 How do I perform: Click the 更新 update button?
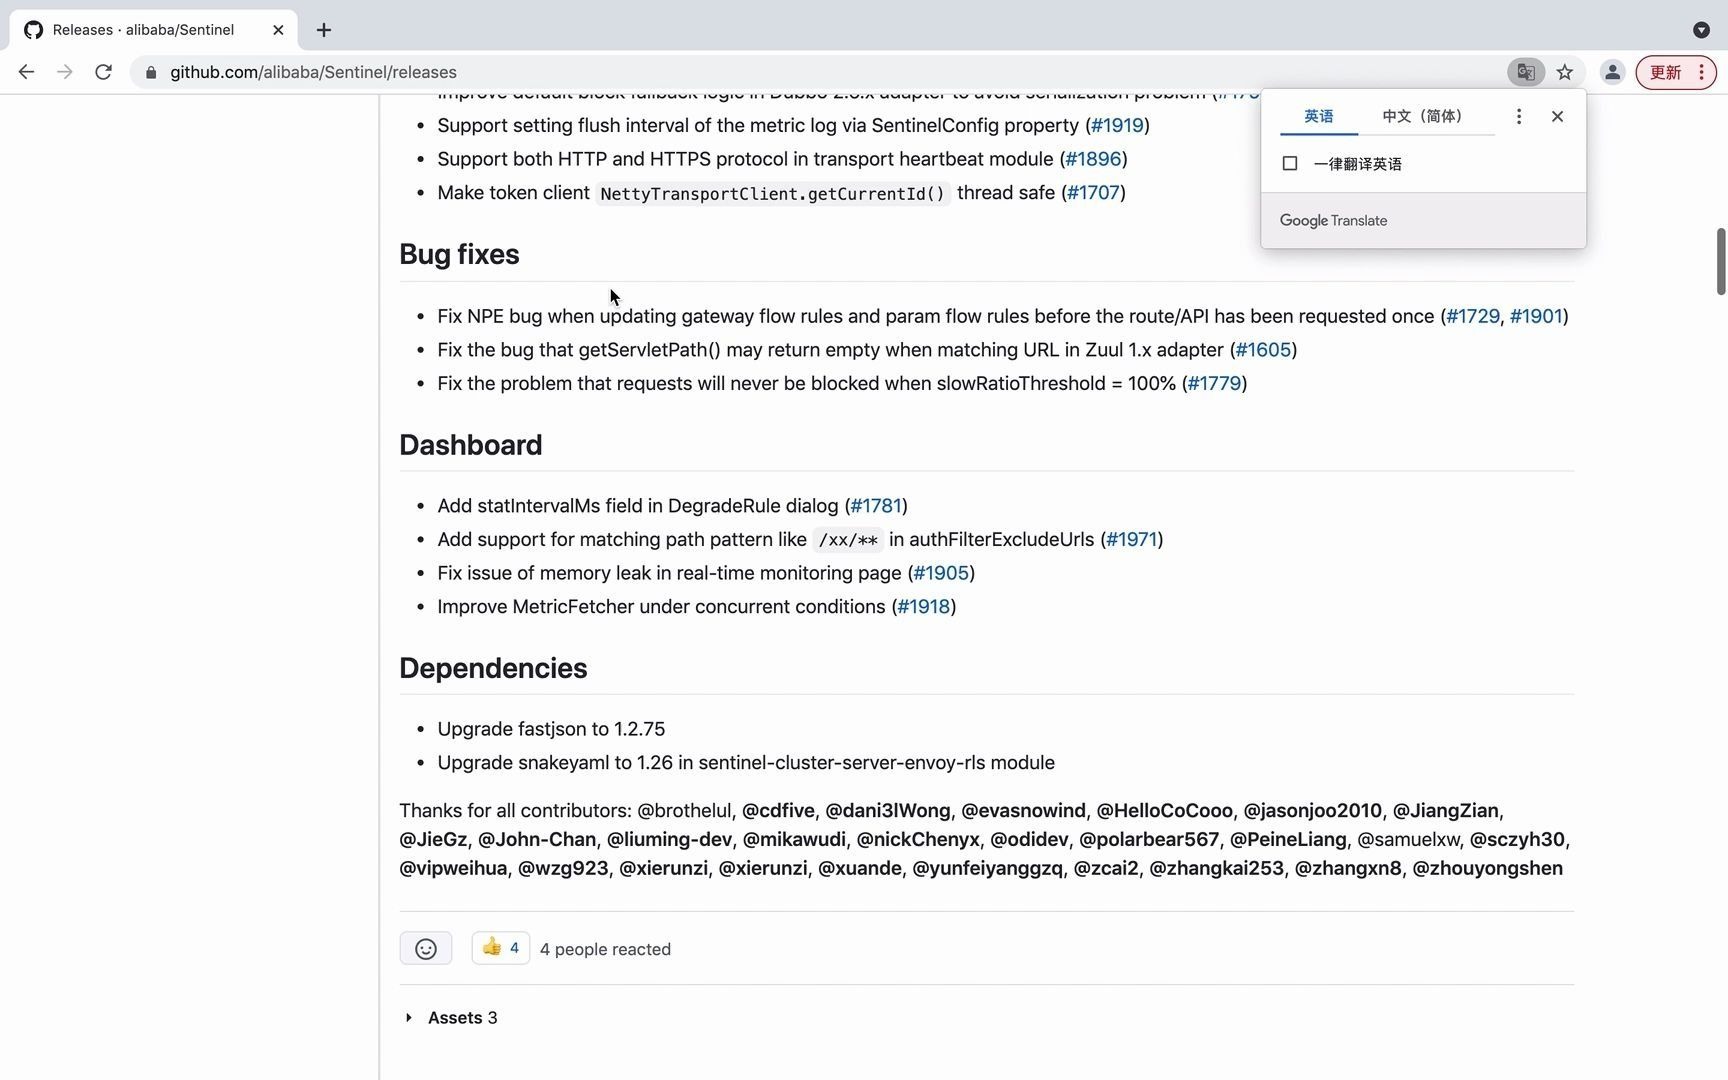pyautogui.click(x=1676, y=72)
